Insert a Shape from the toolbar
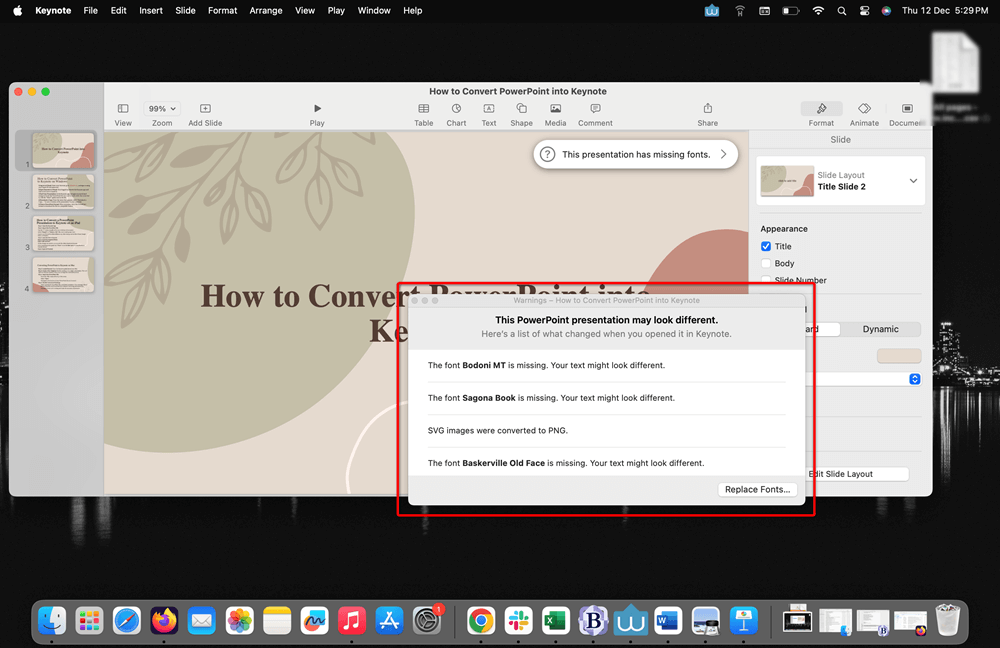The width and height of the screenshot is (1000, 648). pos(521,111)
